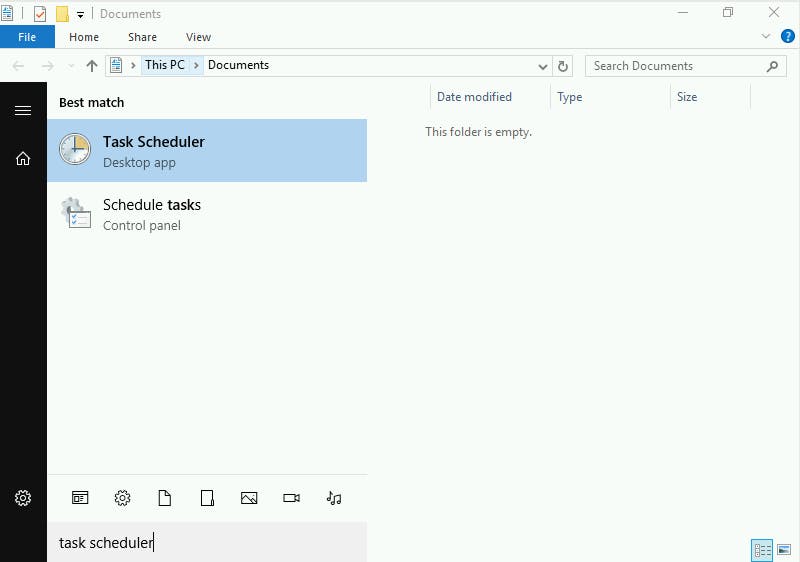Filter search results by Documents icon
The width and height of the screenshot is (800, 562).
coord(164,498)
